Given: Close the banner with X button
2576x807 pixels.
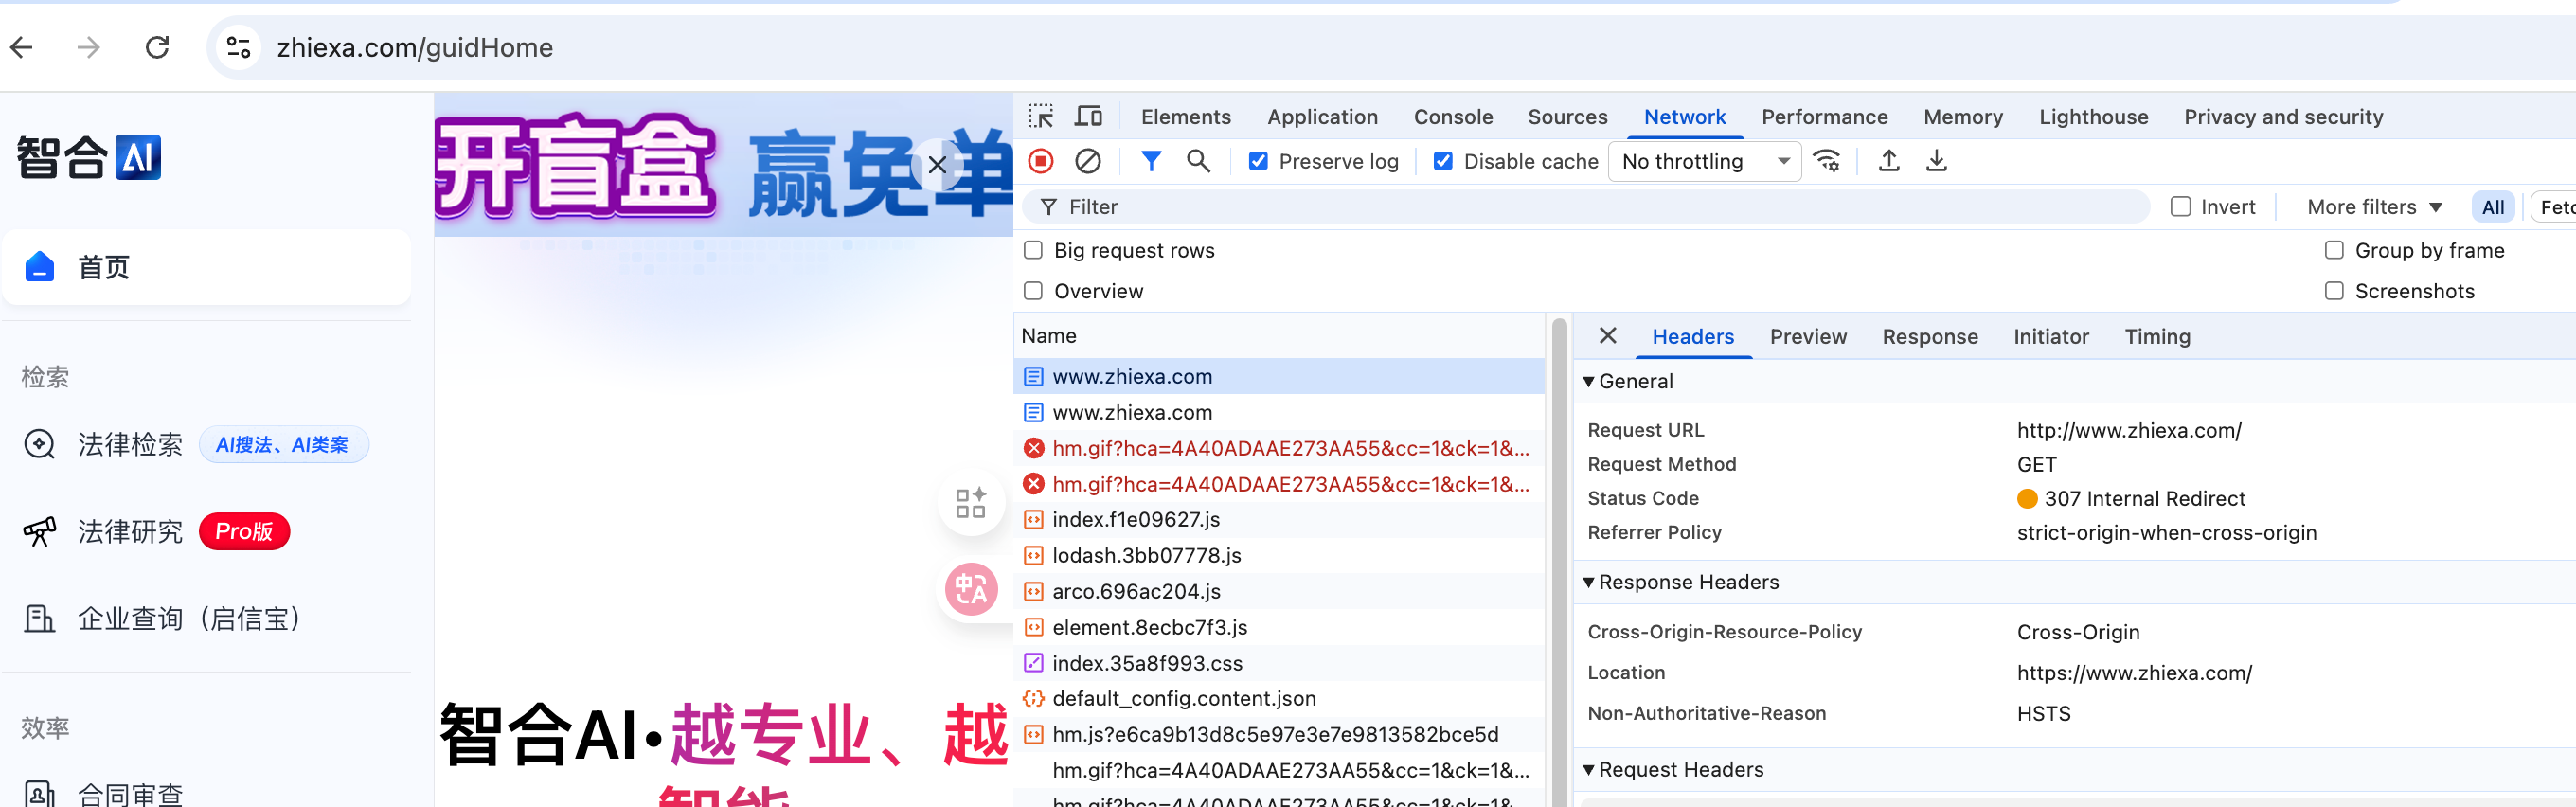Looking at the screenshot, I should coord(937,165).
